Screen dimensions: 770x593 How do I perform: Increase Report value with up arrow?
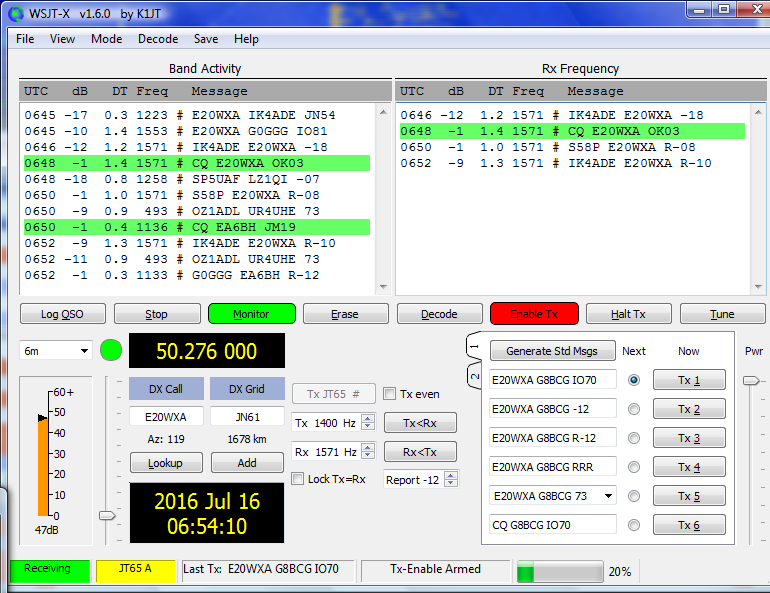[x=450, y=476]
